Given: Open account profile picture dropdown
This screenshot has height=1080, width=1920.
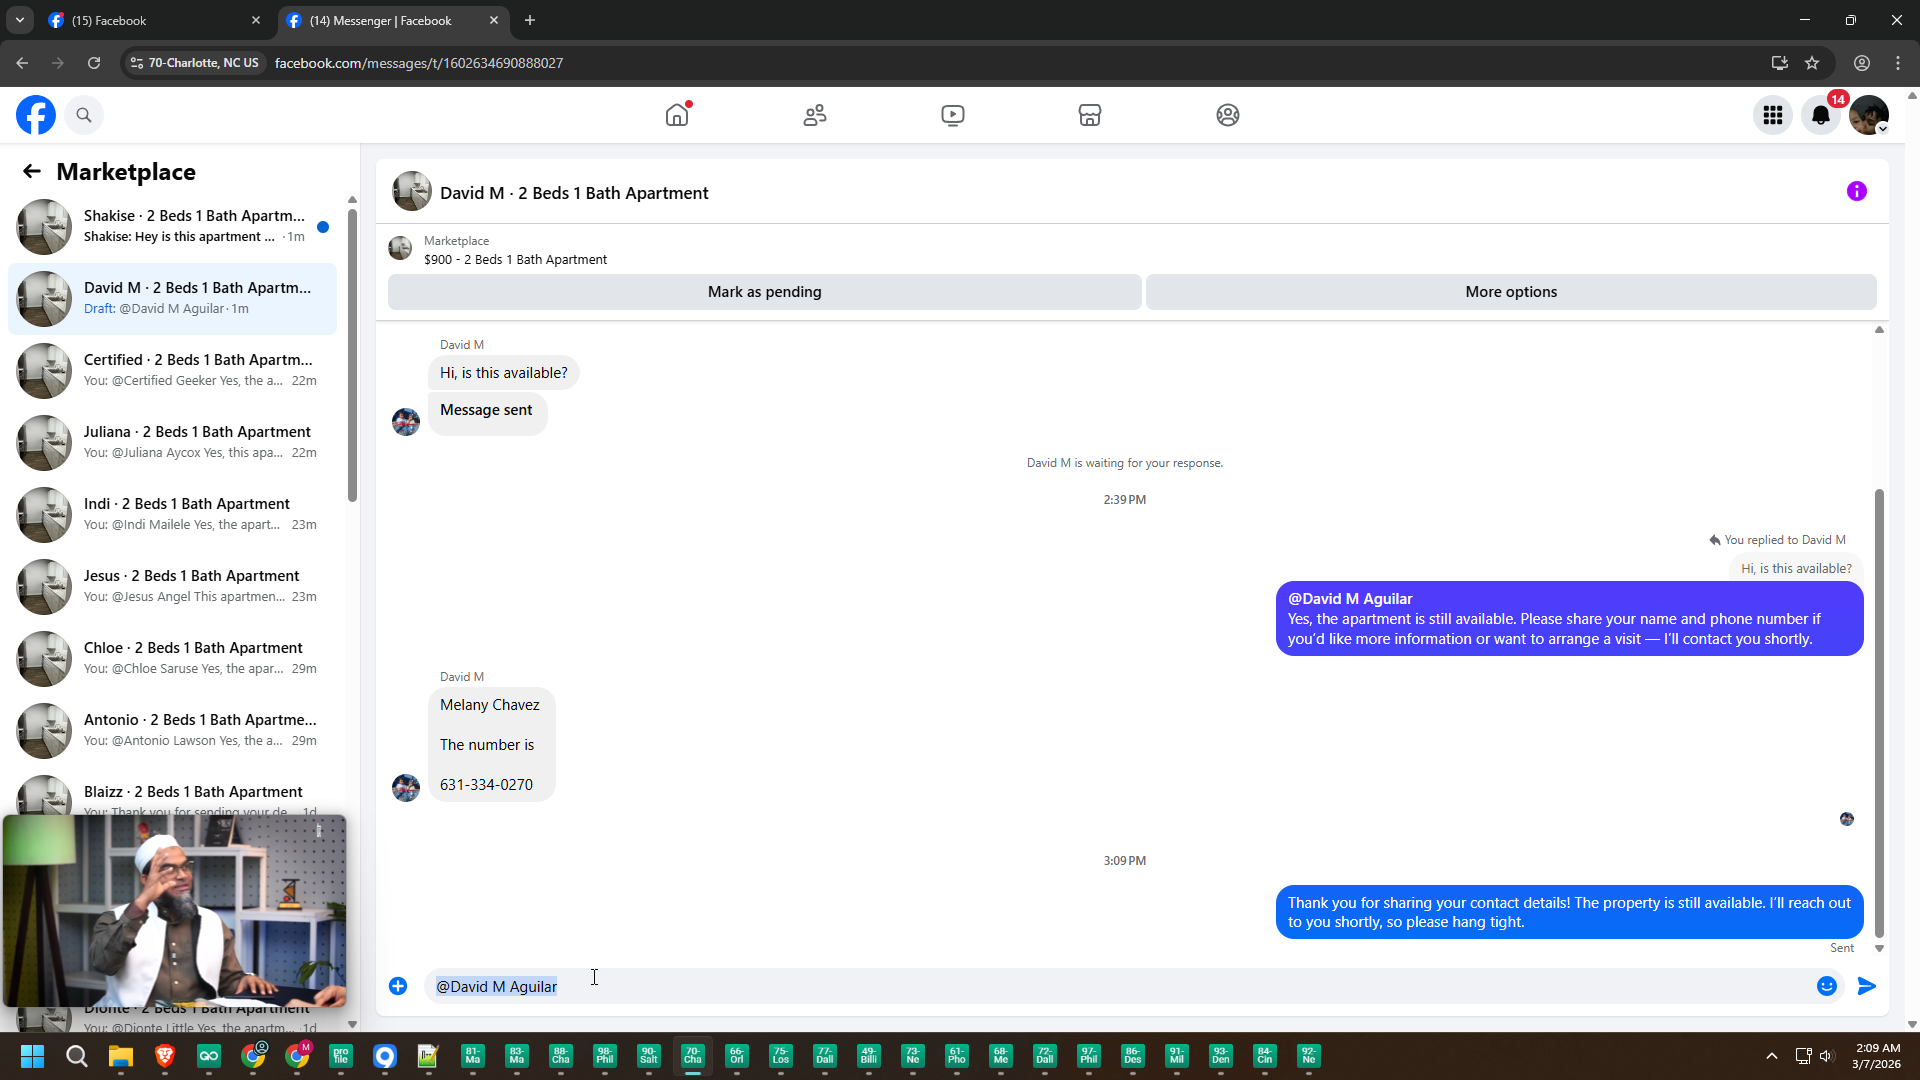Looking at the screenshot, I should tap(1868, 115).
